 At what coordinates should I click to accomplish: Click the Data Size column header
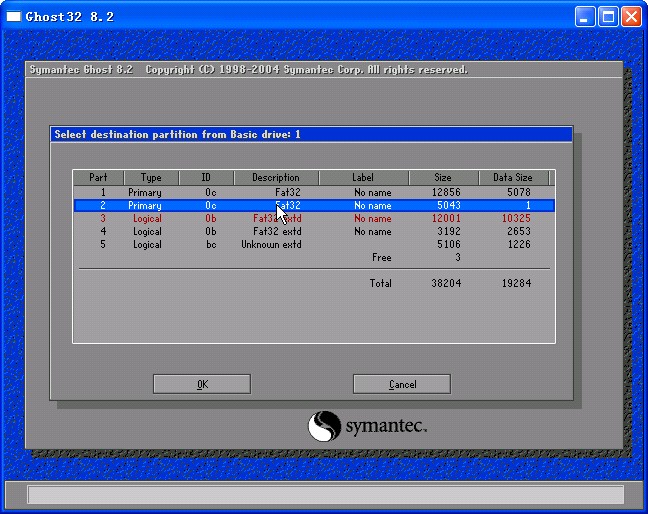tap(513, 178)
